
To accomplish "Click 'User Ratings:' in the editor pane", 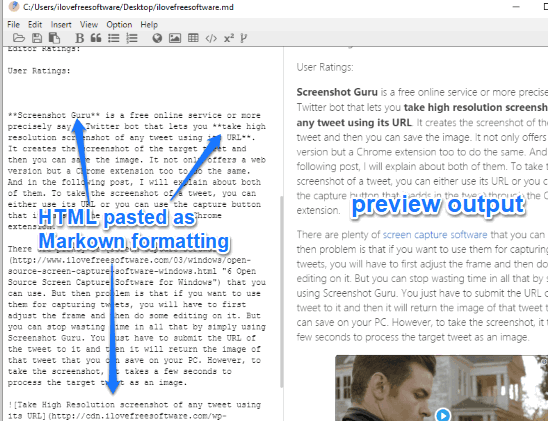I will (x=39, y=71).
